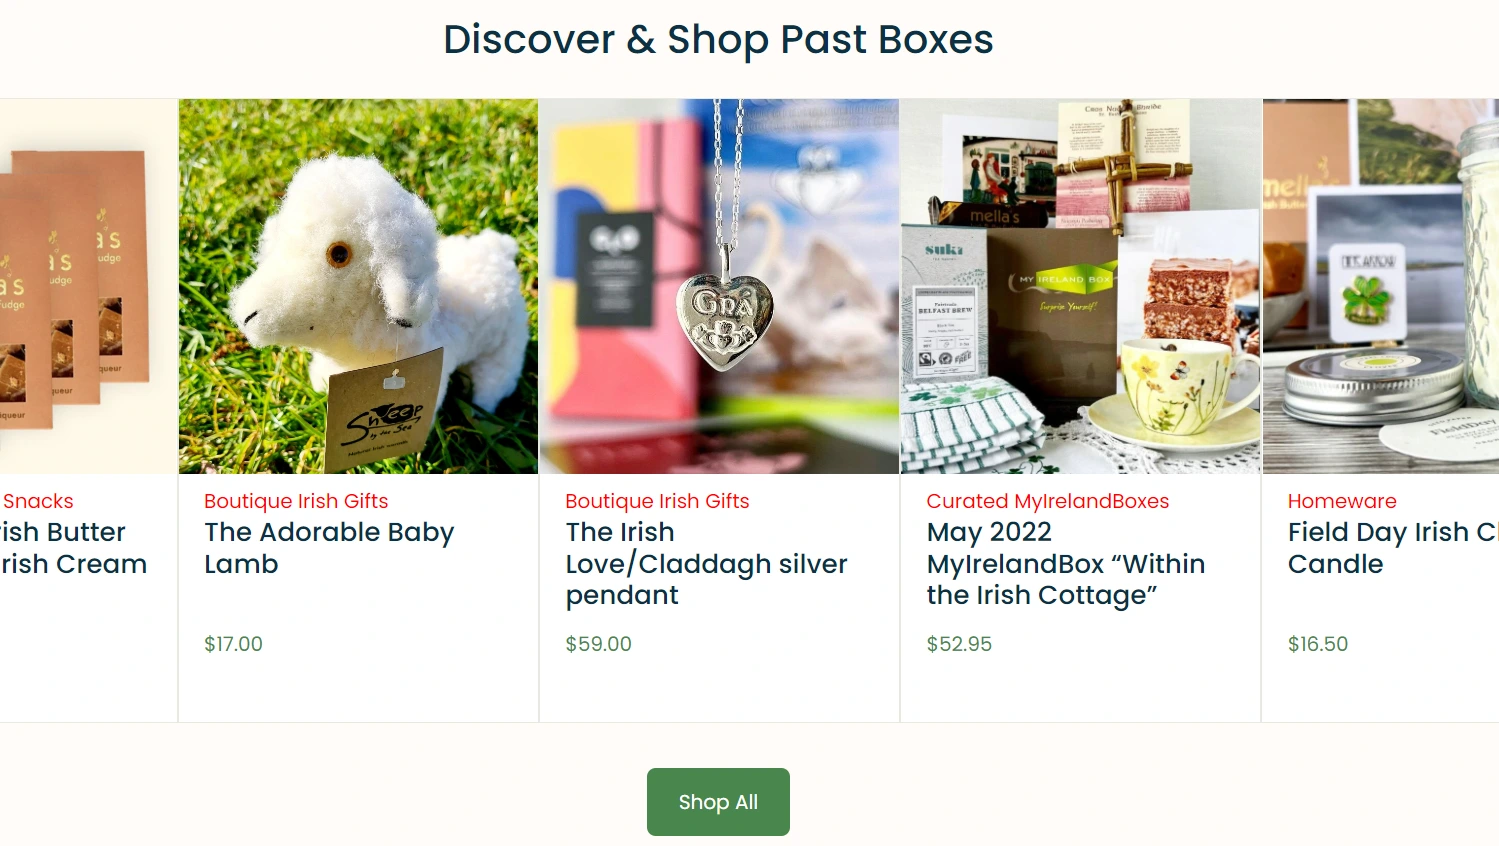
Task: Select the Field Day Irish Candle title
Action: pyautogui.click(x=1393, y=548)
